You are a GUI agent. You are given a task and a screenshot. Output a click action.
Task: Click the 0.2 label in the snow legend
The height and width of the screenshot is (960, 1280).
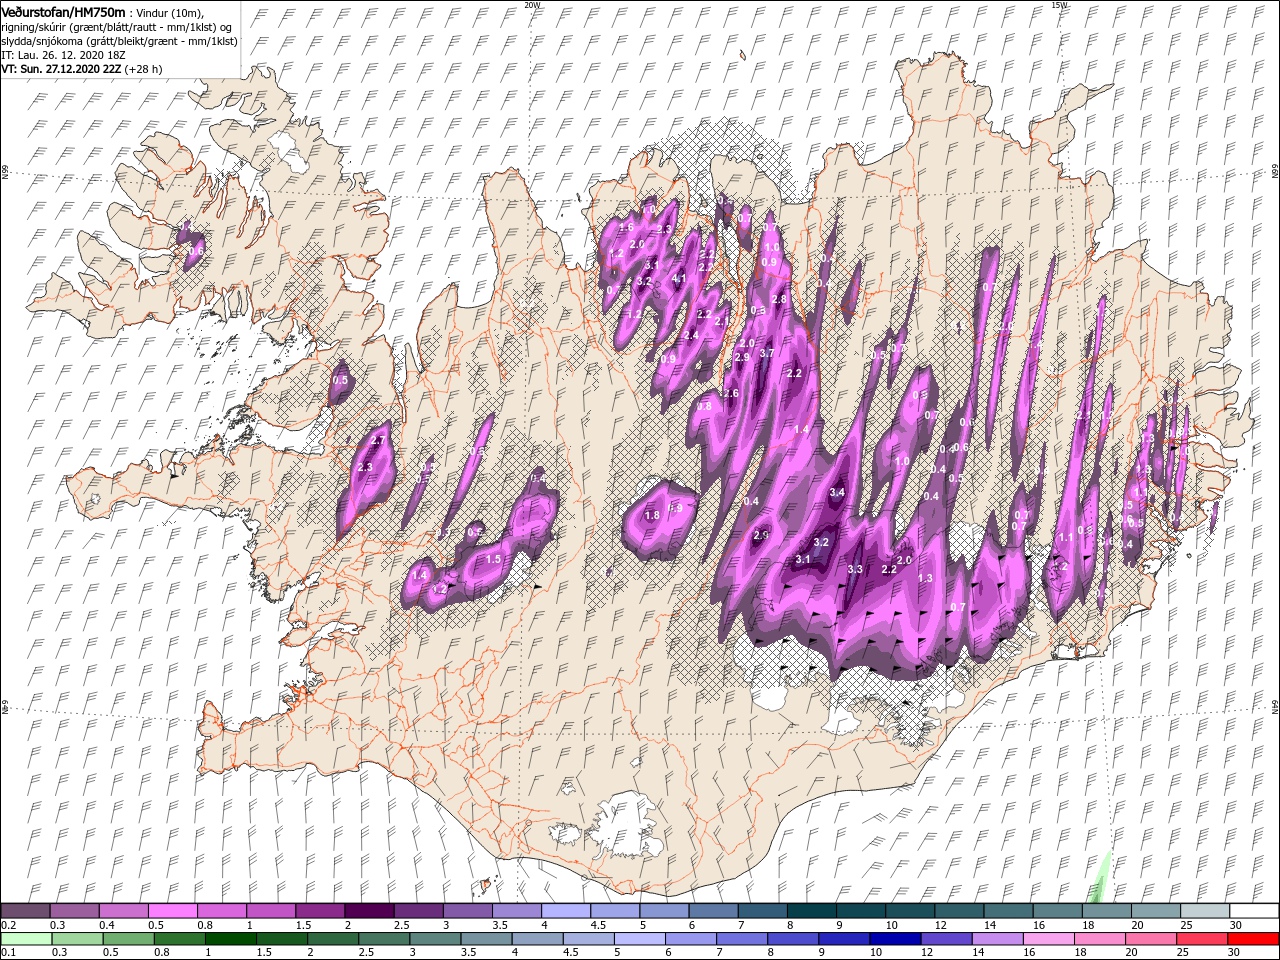[8, 925]
